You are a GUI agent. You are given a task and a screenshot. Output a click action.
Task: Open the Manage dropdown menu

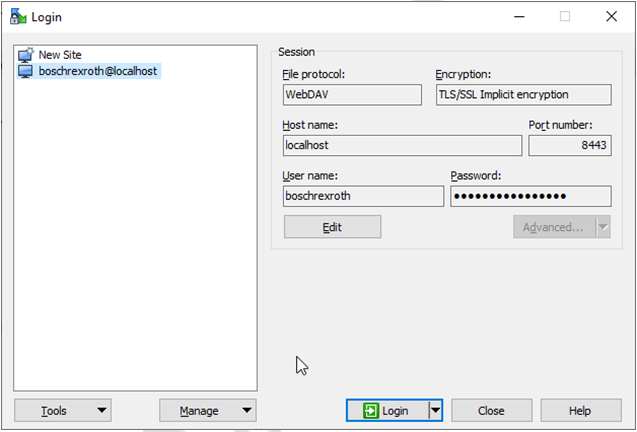[208, 410]
